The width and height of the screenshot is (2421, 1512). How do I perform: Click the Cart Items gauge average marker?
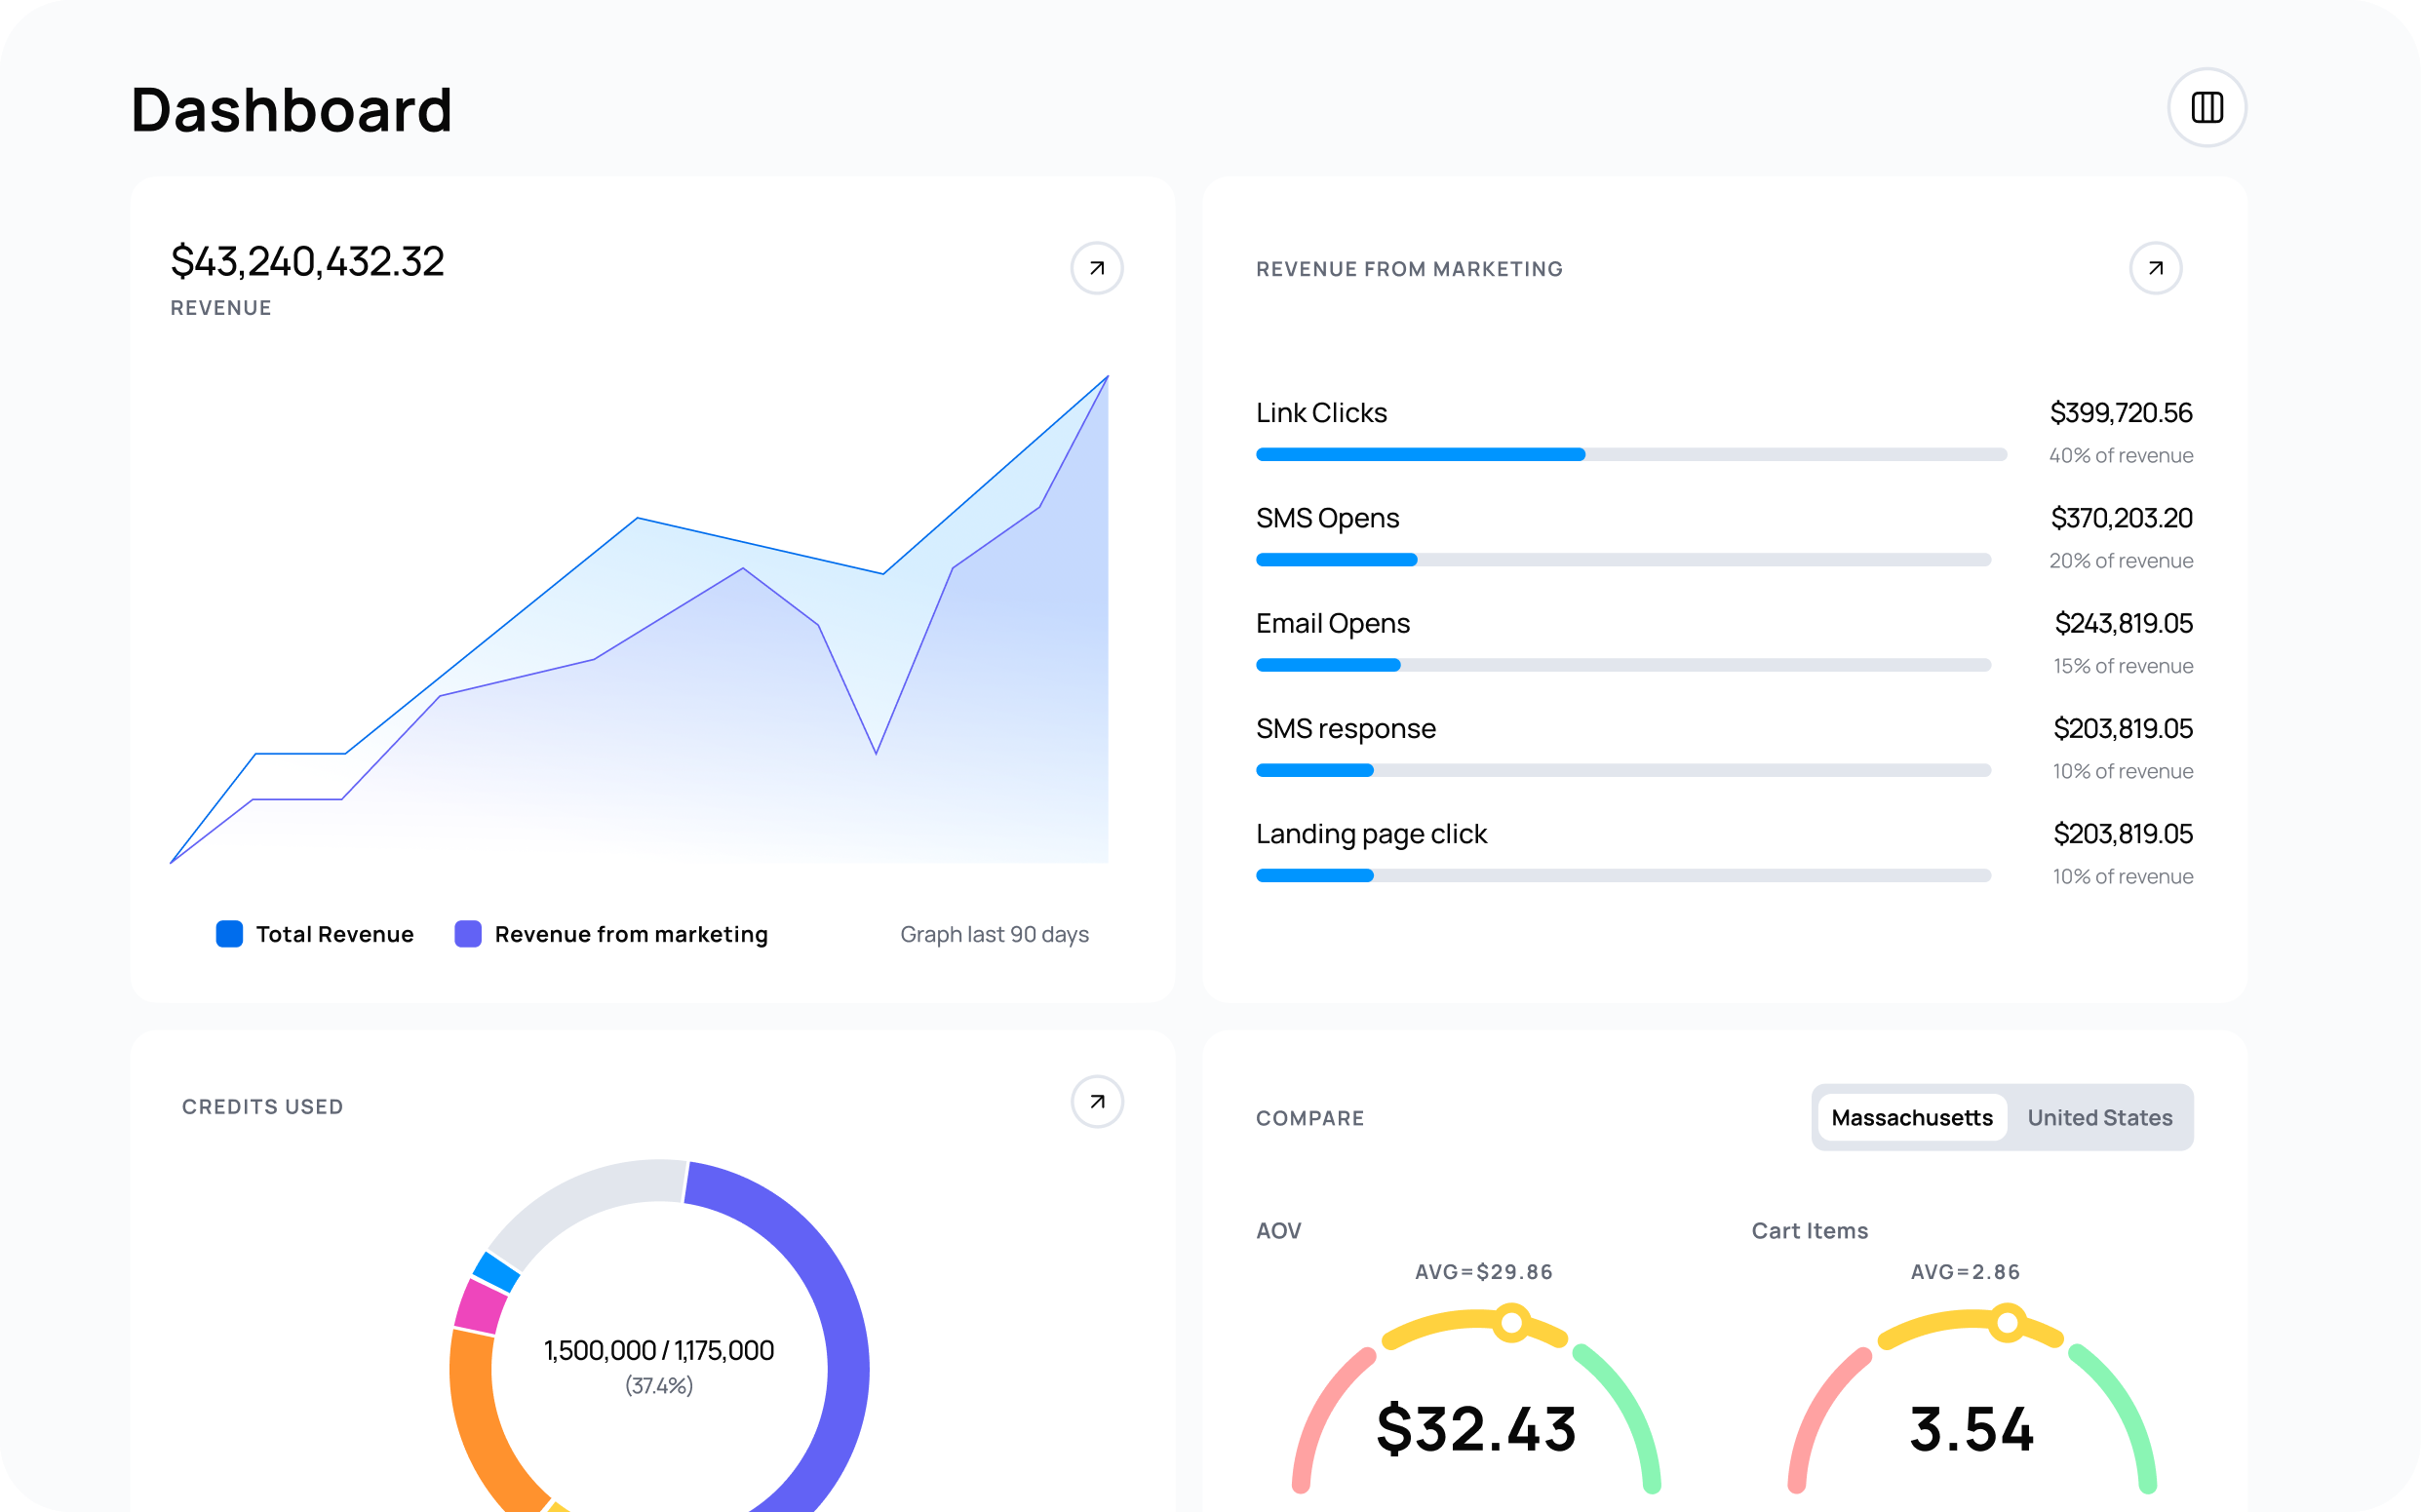click(x=2006, y=1323)
